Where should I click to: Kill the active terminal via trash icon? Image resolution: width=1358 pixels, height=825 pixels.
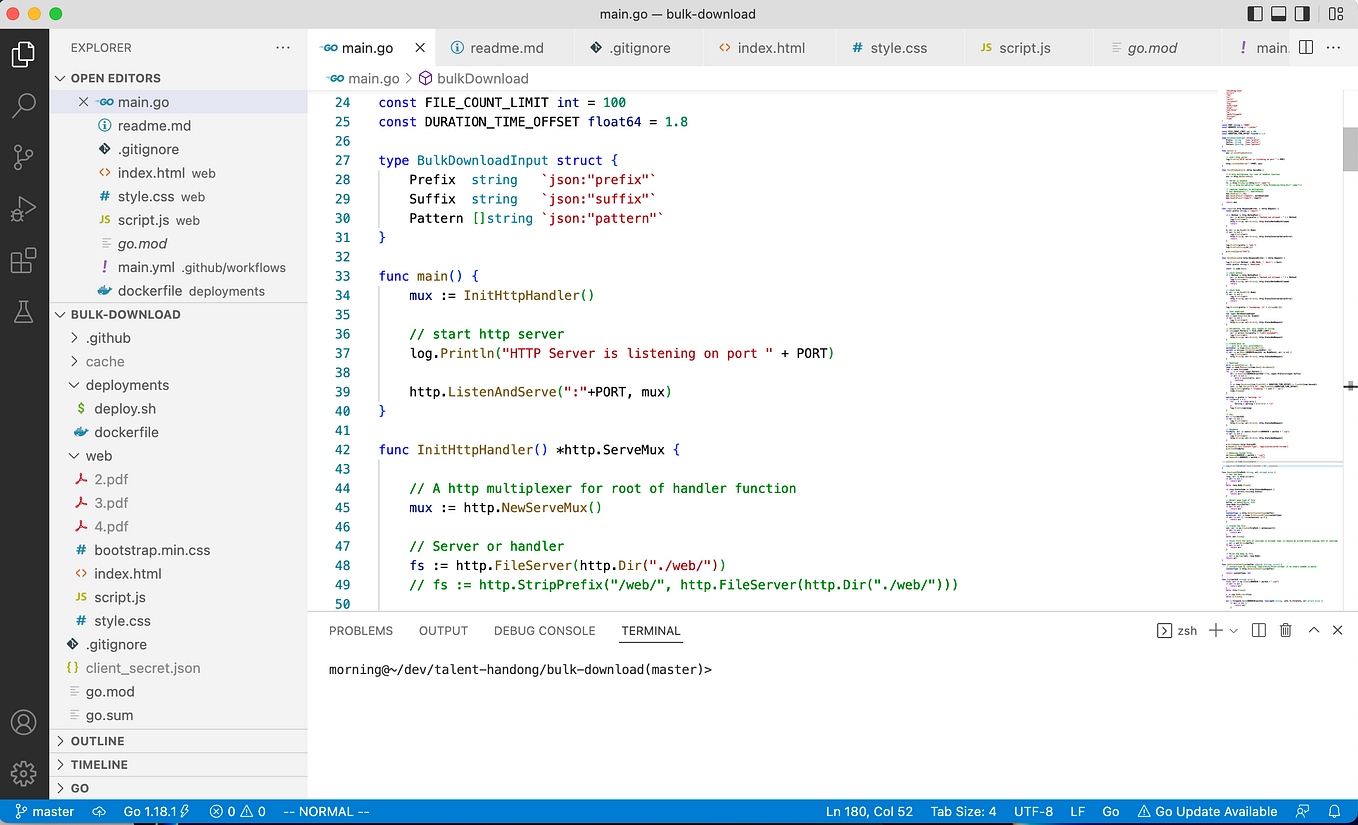pyautogui.click(x=1285, y=630)
